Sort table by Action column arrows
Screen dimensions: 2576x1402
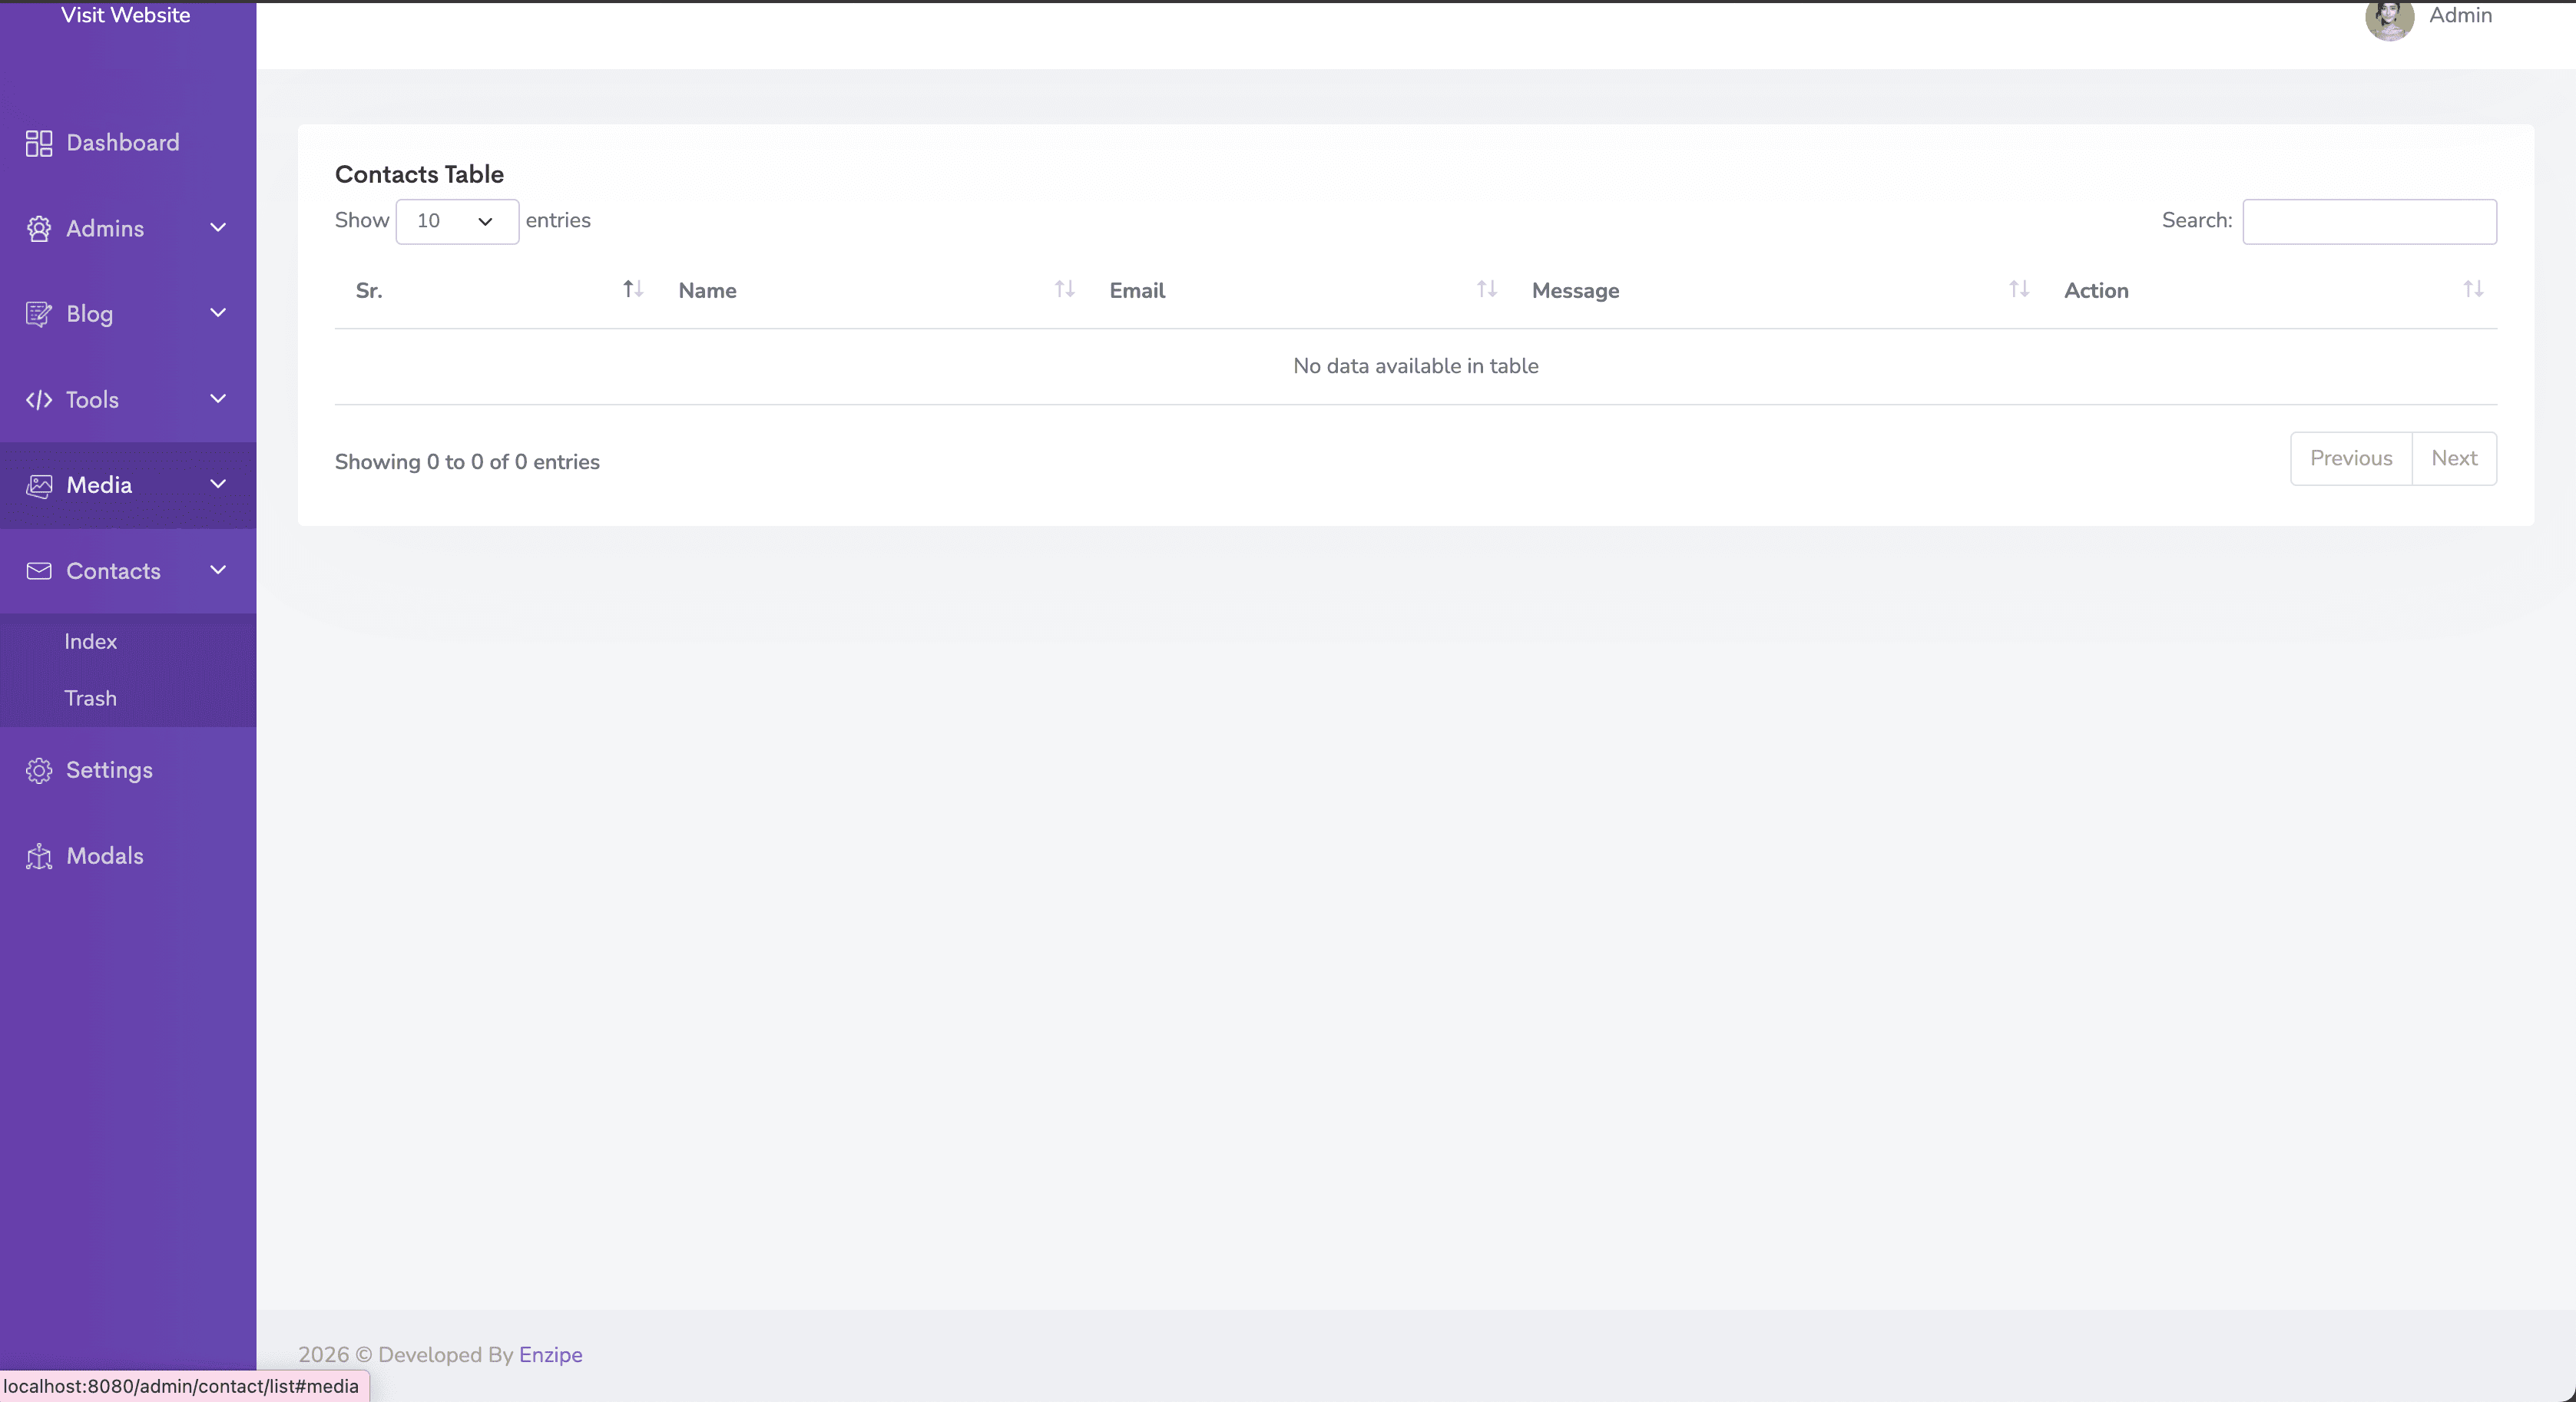(2474, 289)
